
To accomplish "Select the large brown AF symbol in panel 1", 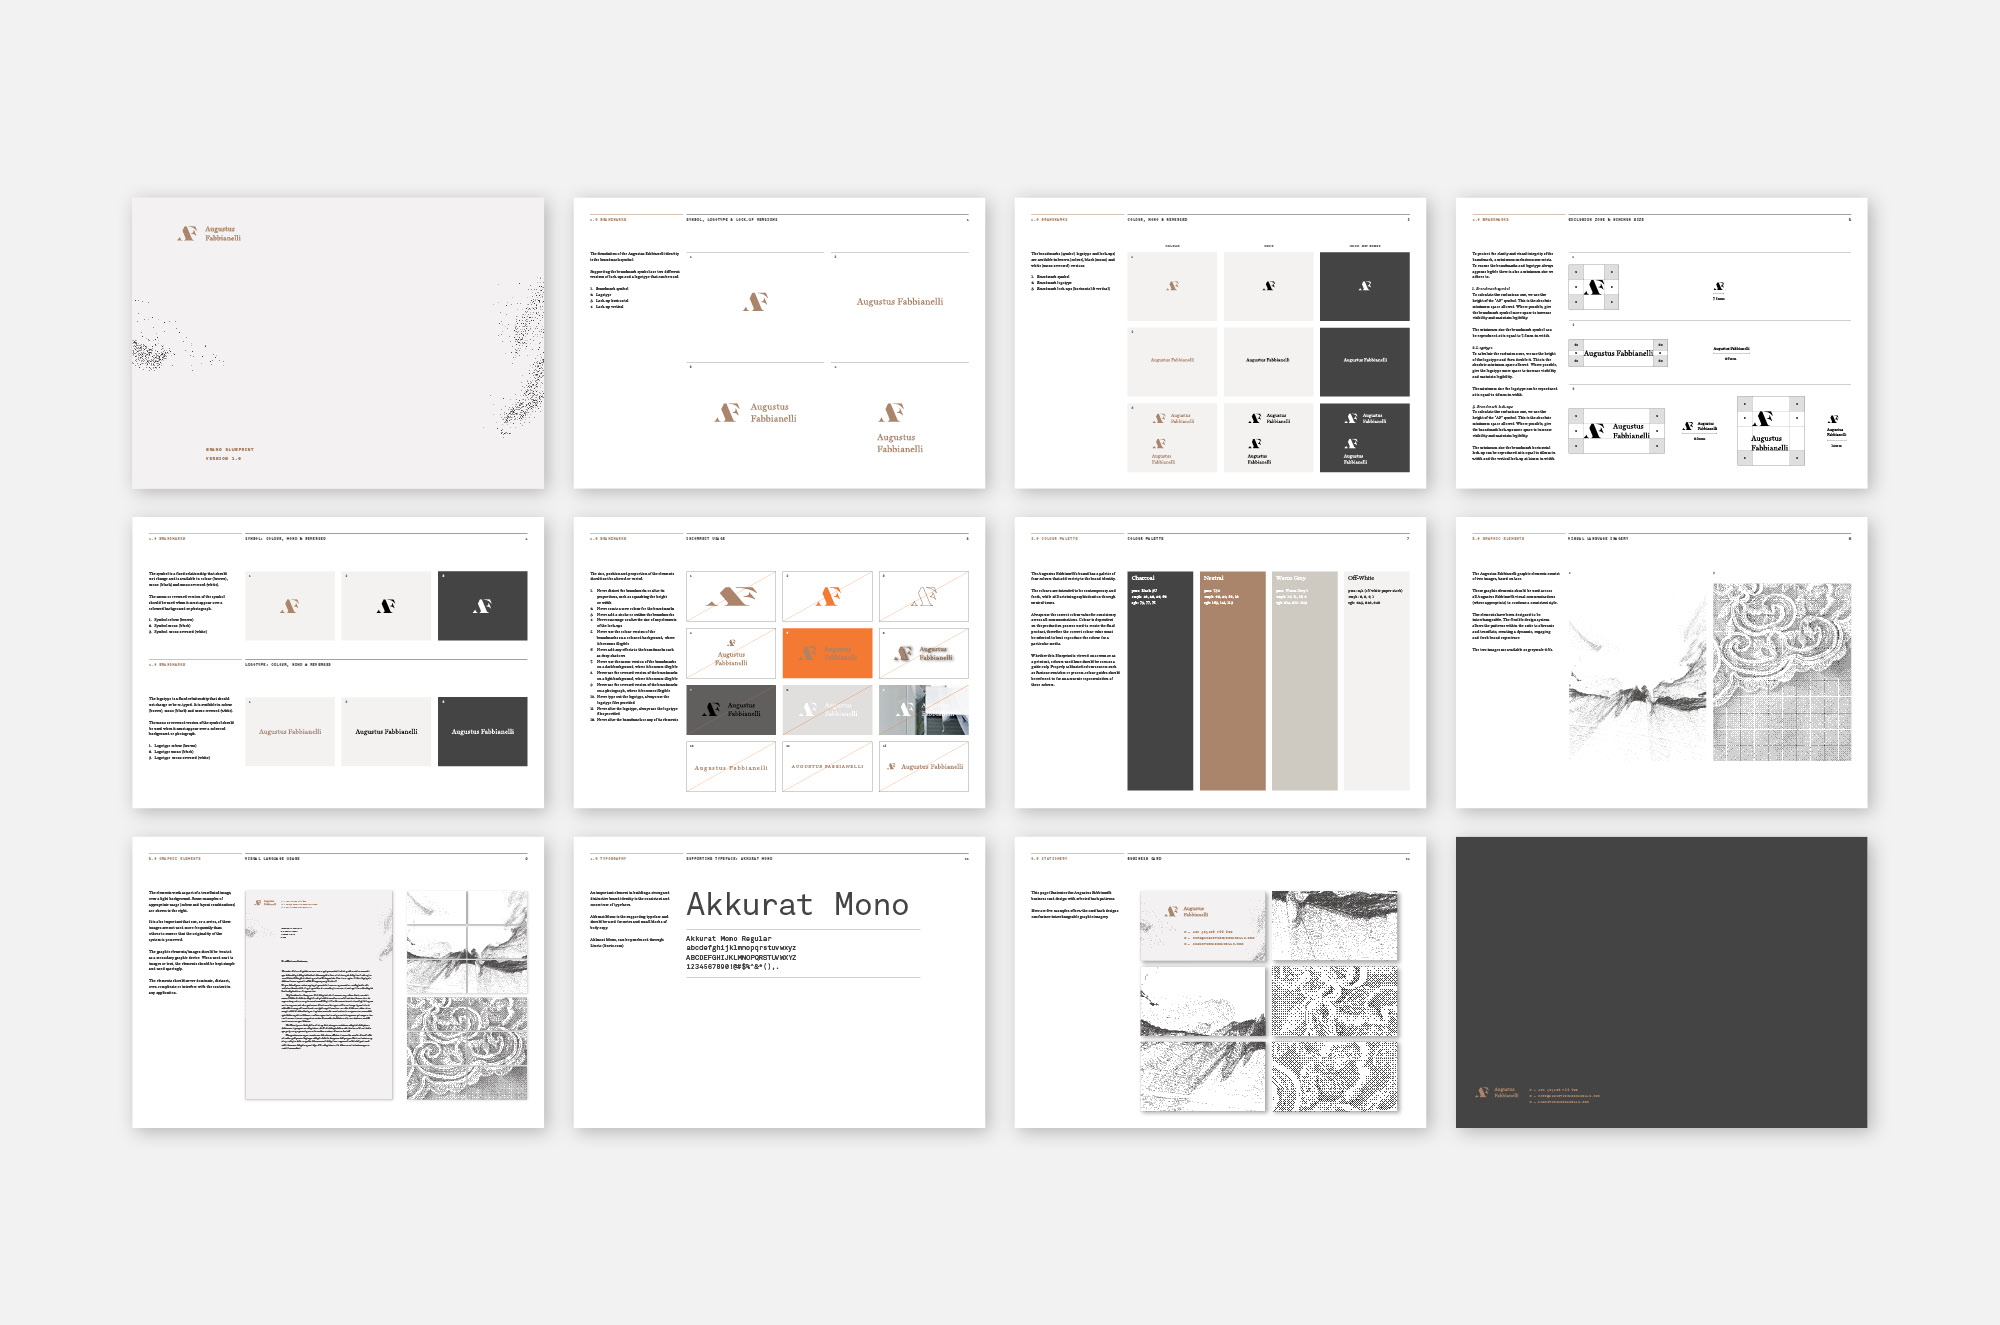I will point(756,301).
